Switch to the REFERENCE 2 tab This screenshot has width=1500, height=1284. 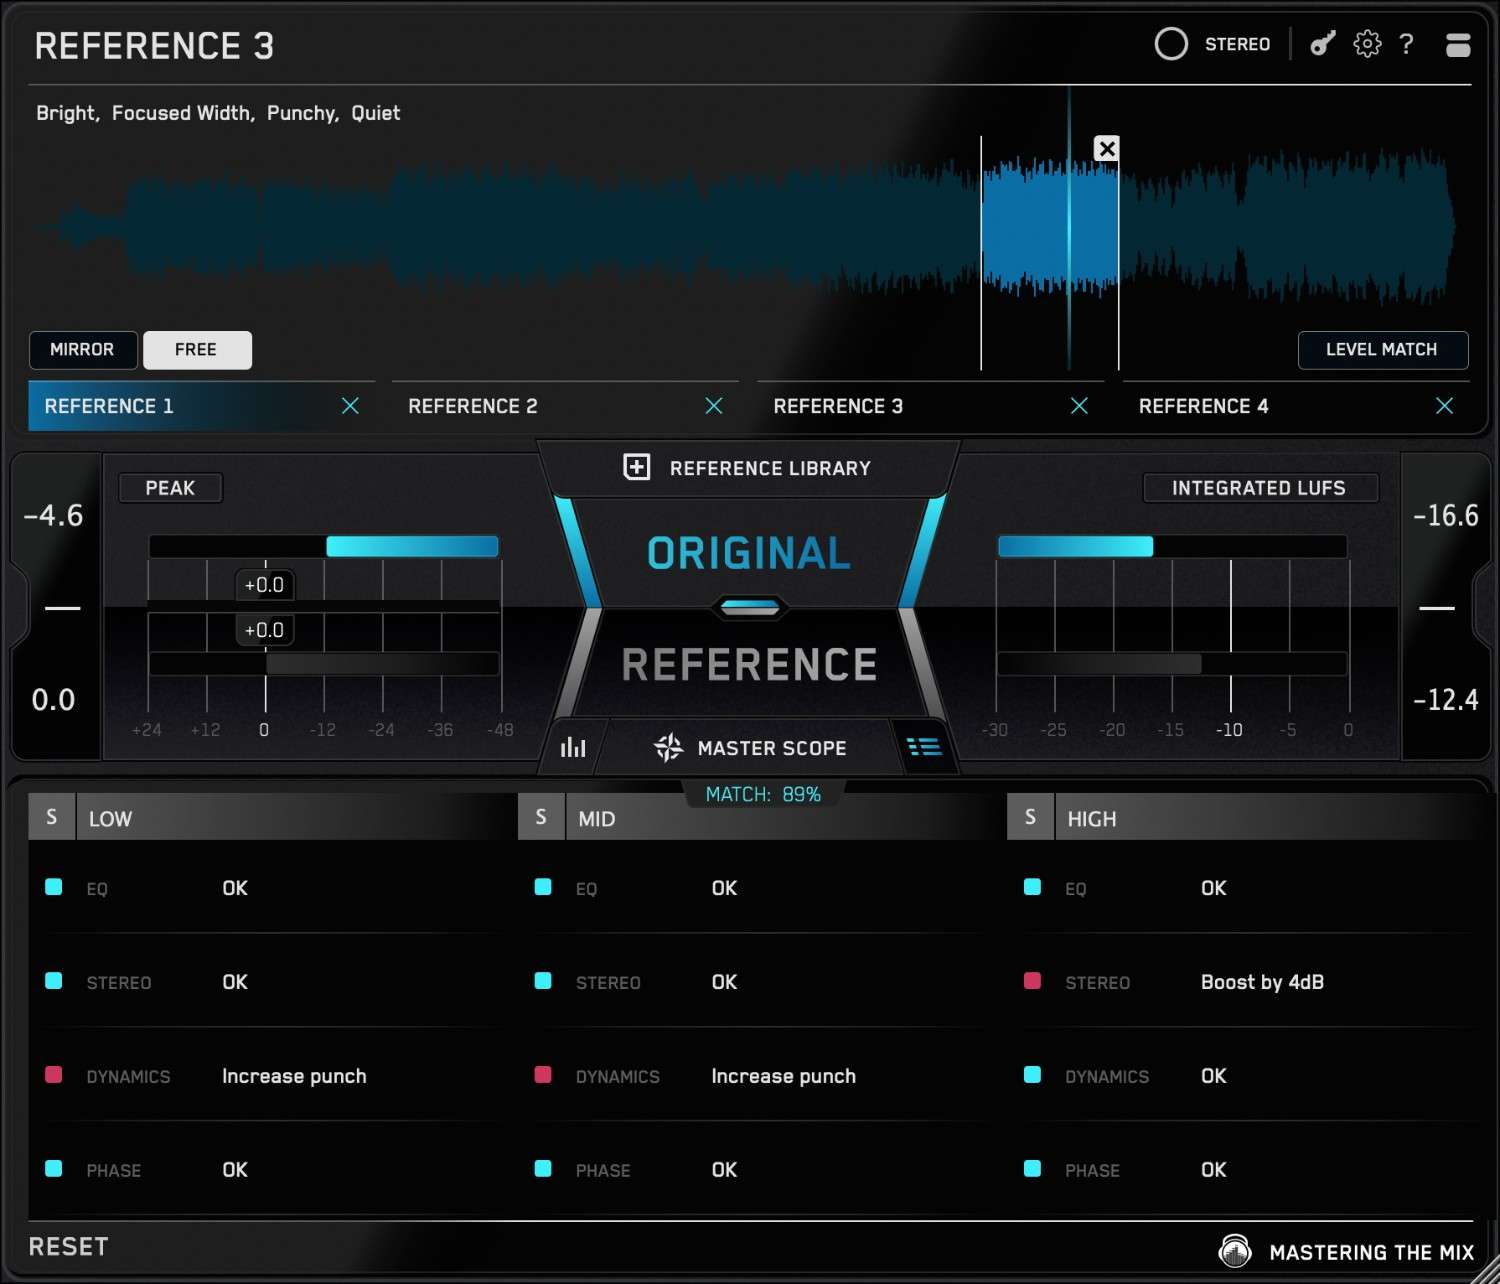pyautogui.click(x=473, y=406)
